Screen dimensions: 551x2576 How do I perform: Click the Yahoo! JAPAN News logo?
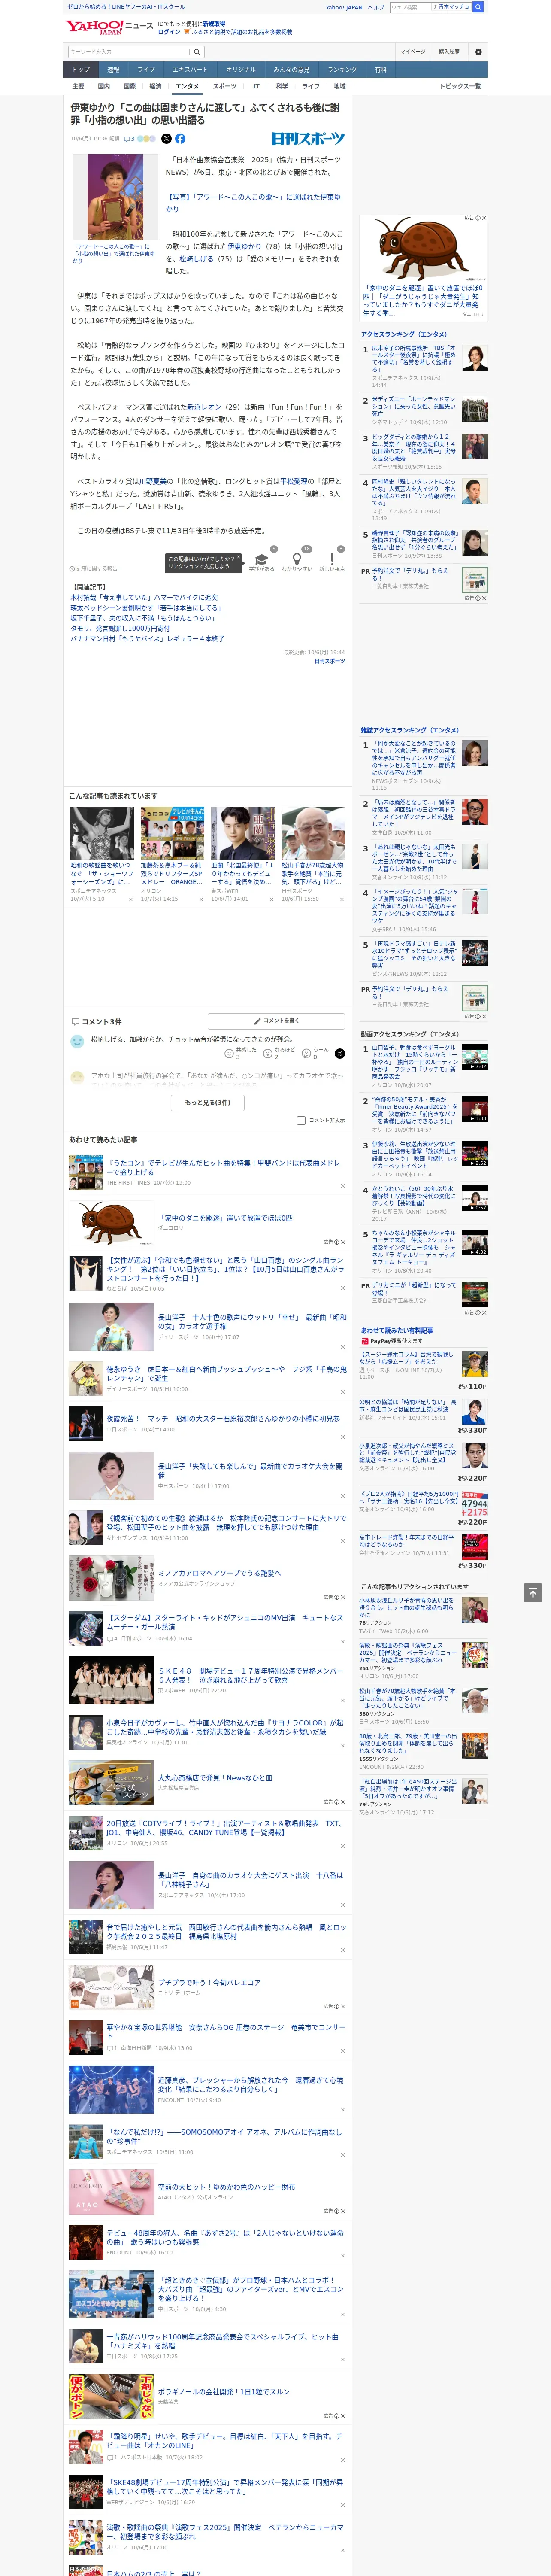[109, 27]
